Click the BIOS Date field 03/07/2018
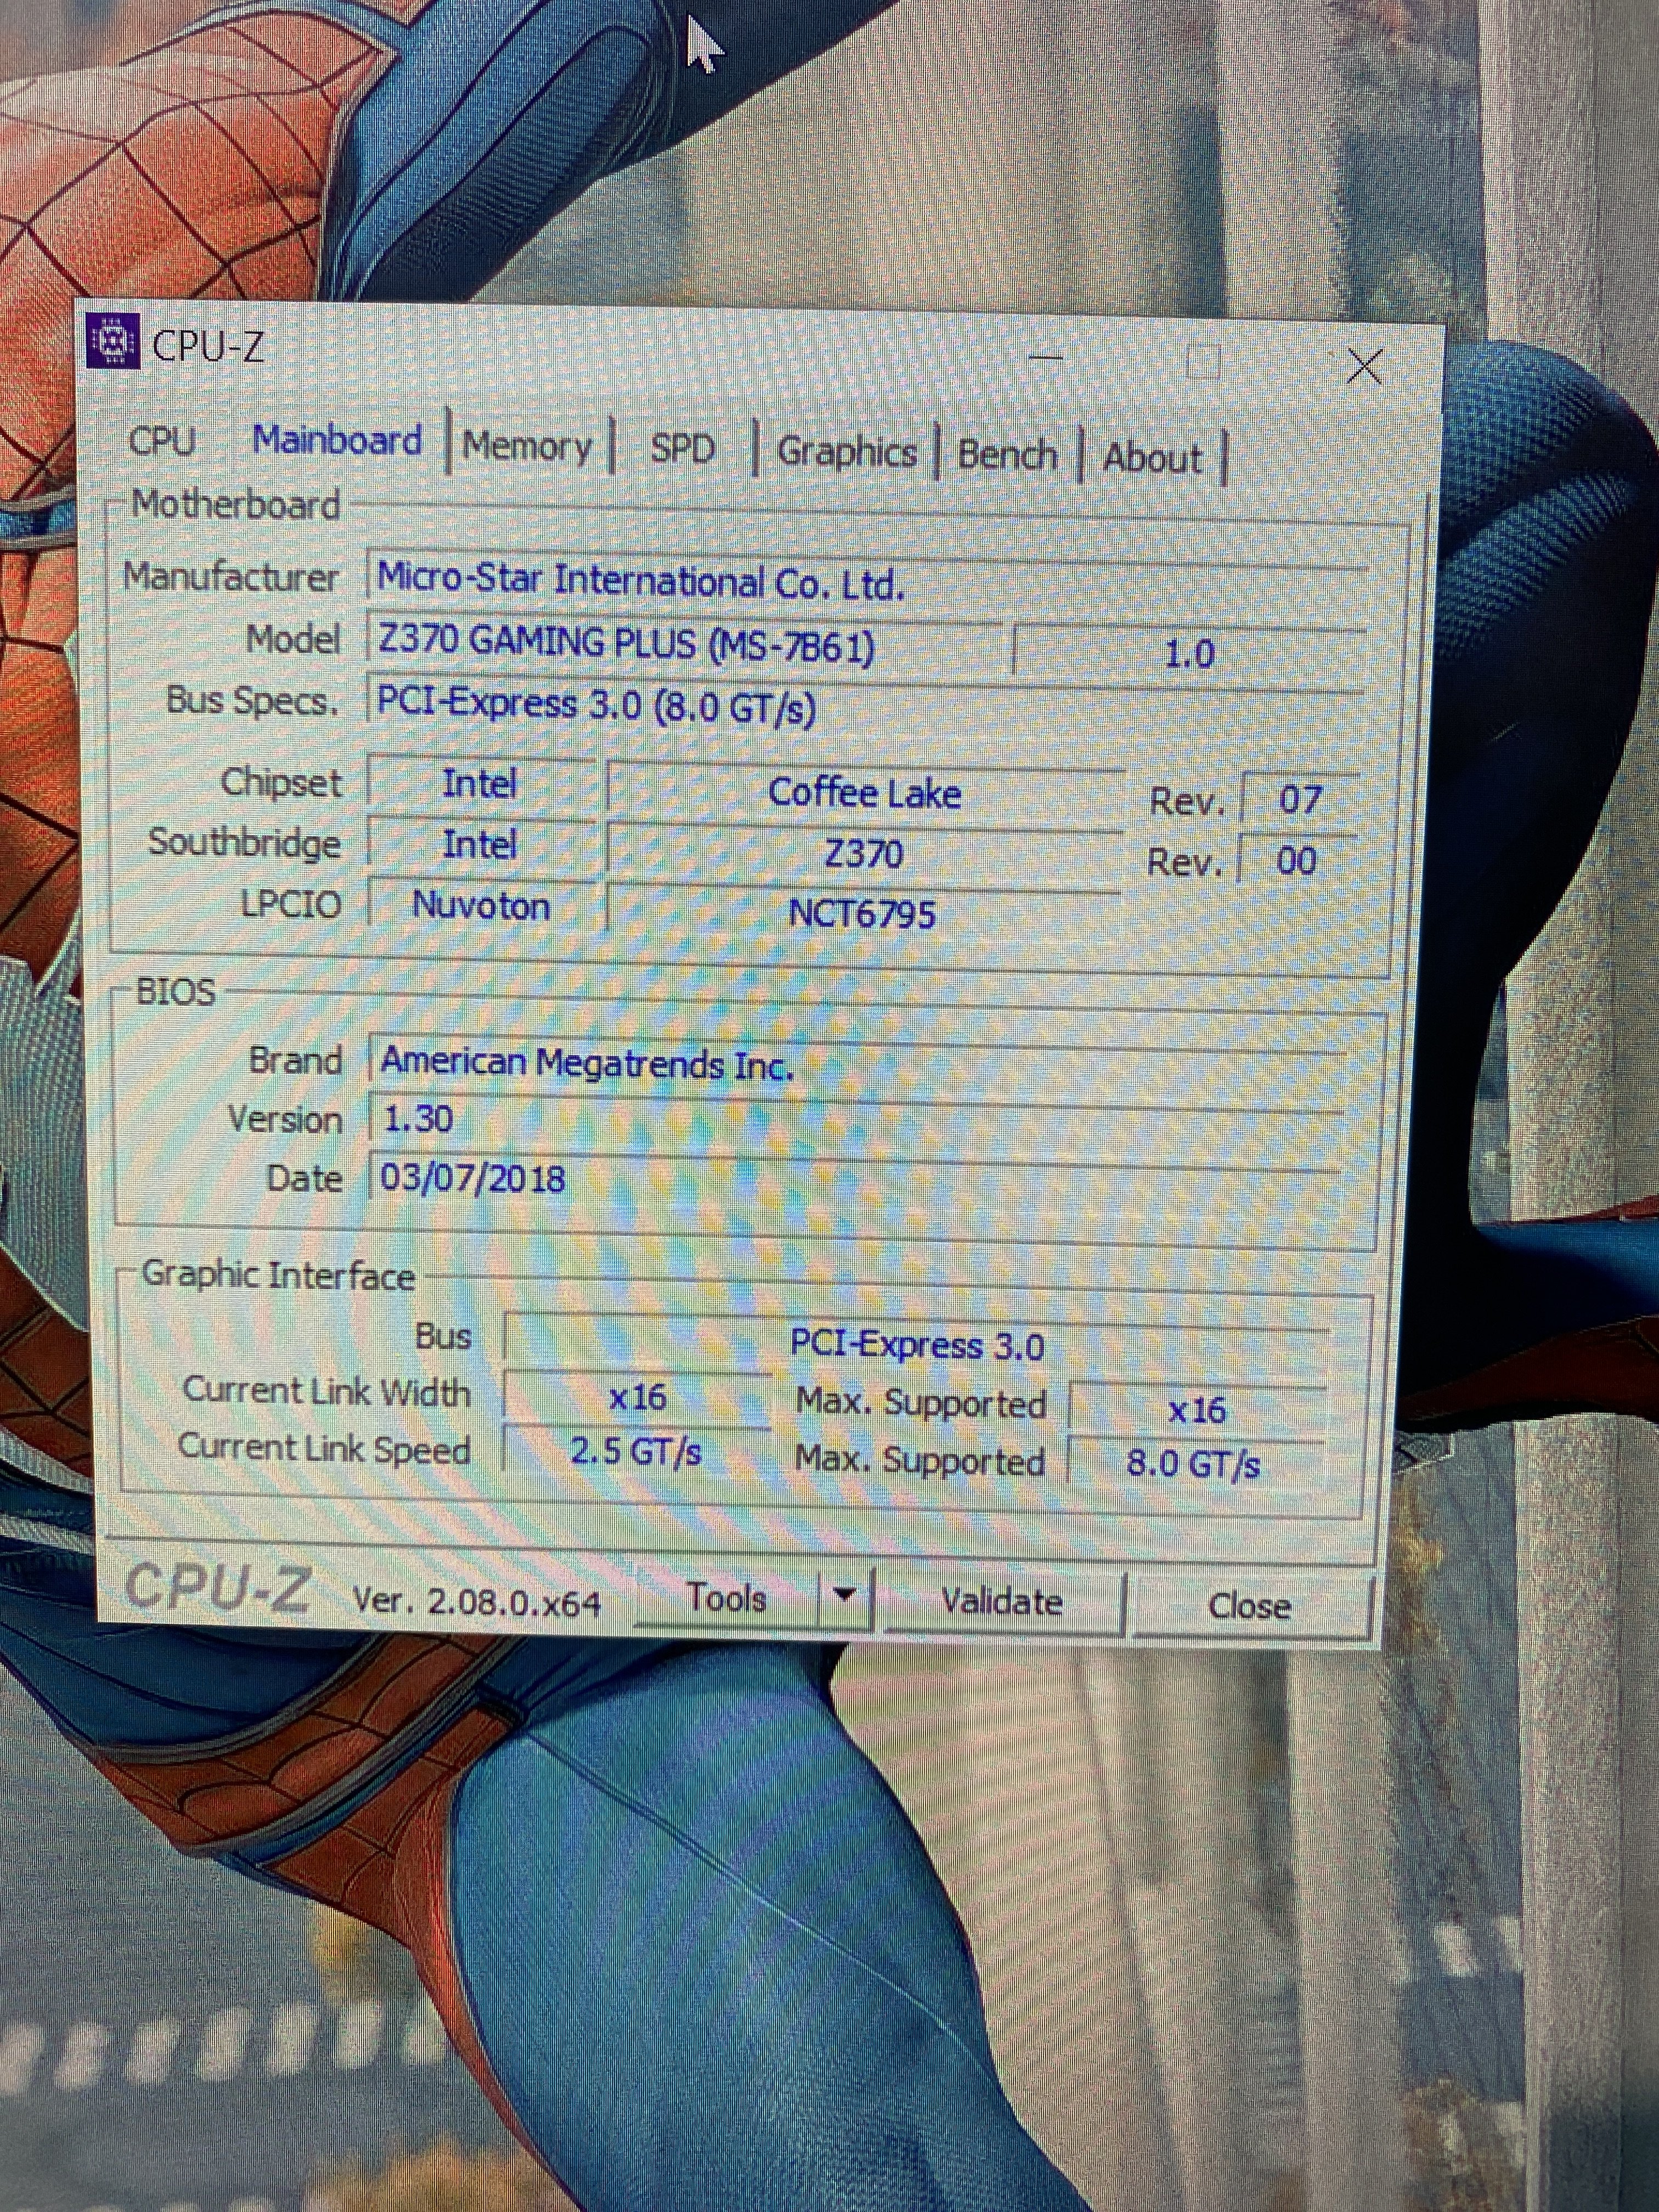This screenshot has width=1659, height=2212. point(472,1178)
